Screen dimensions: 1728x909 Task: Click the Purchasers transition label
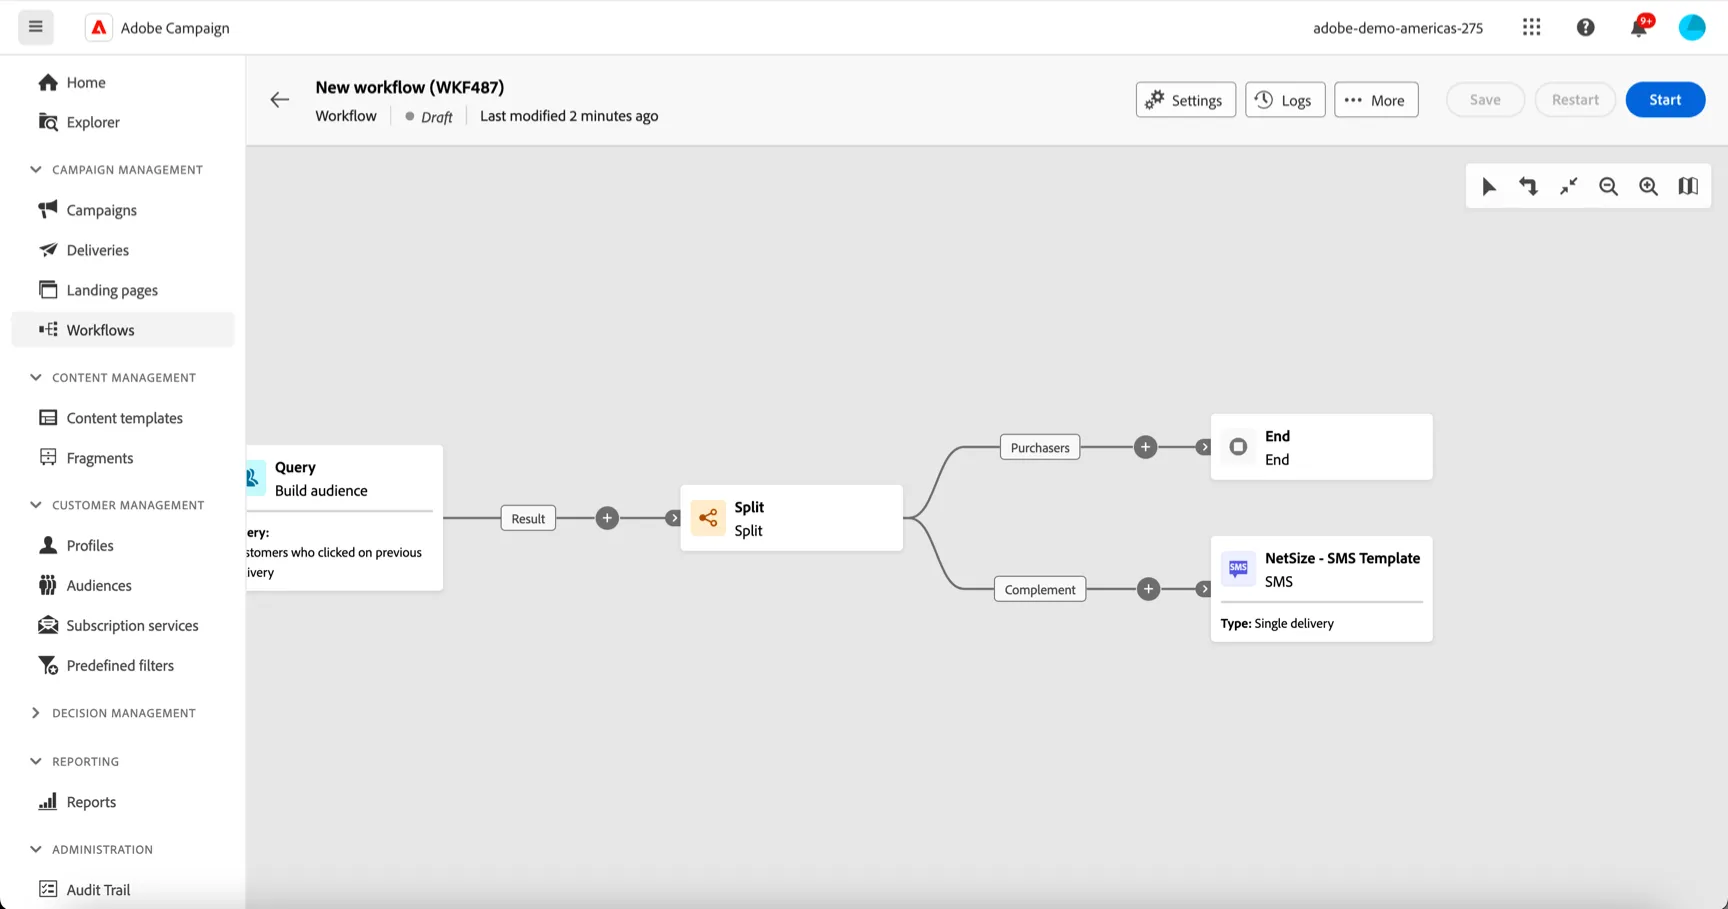pyautogui.click(x=1040, y=447)
